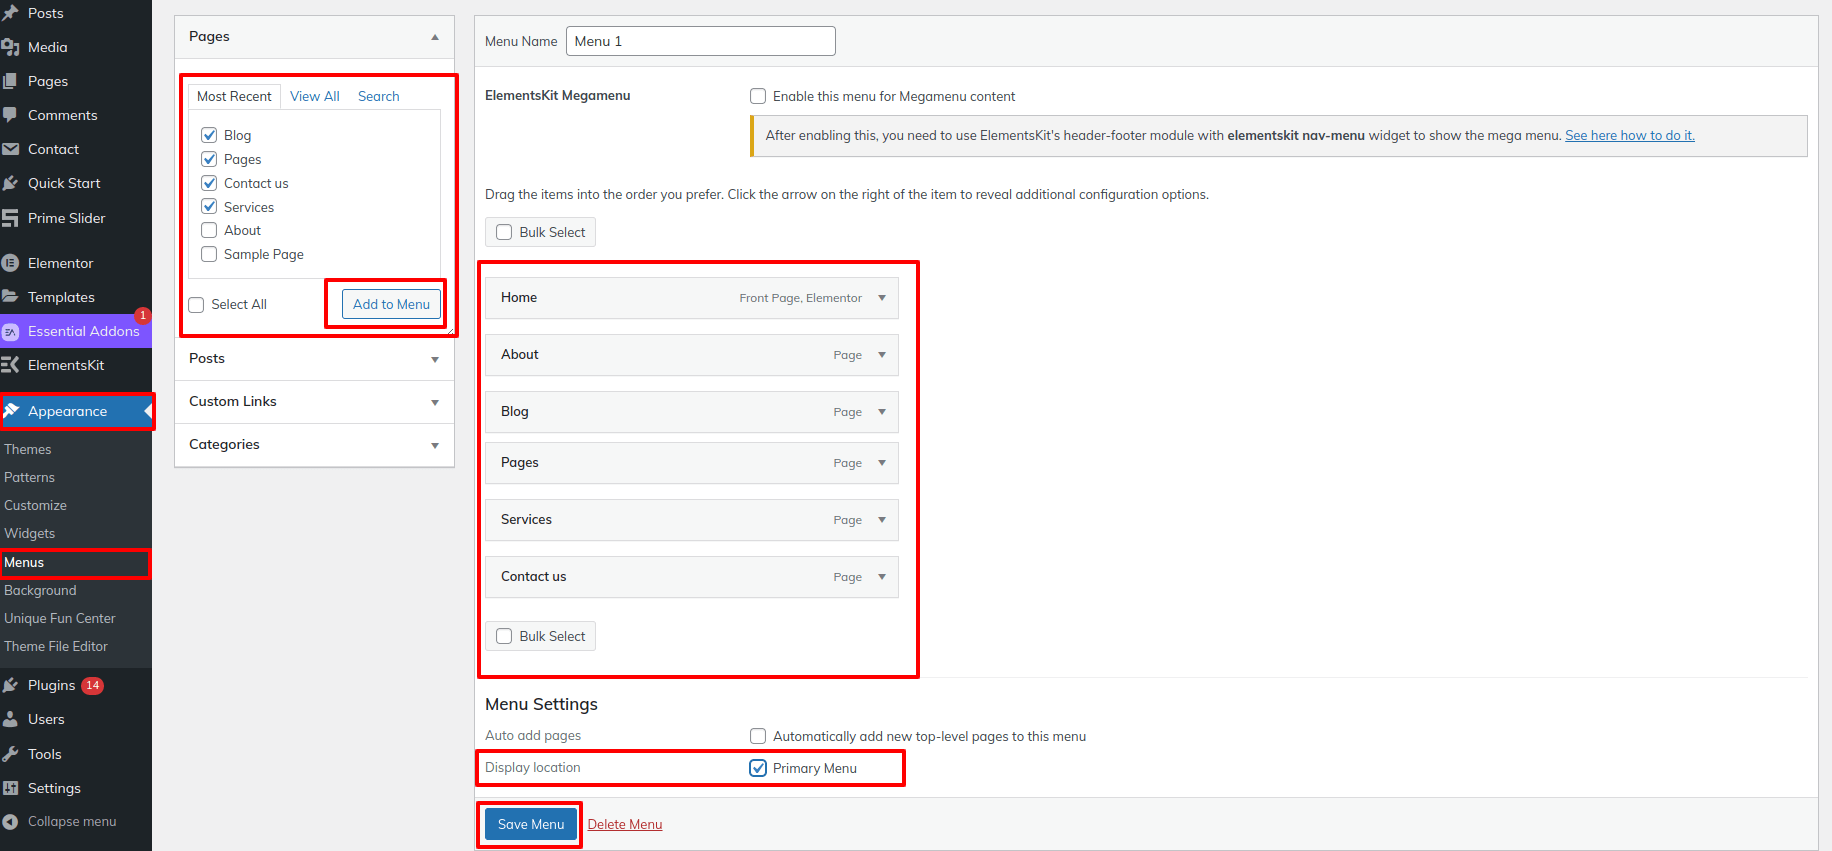Viewport: 1832px width, 851px height.
Task: Expand the Categories panel
Action: click(435, 445)
